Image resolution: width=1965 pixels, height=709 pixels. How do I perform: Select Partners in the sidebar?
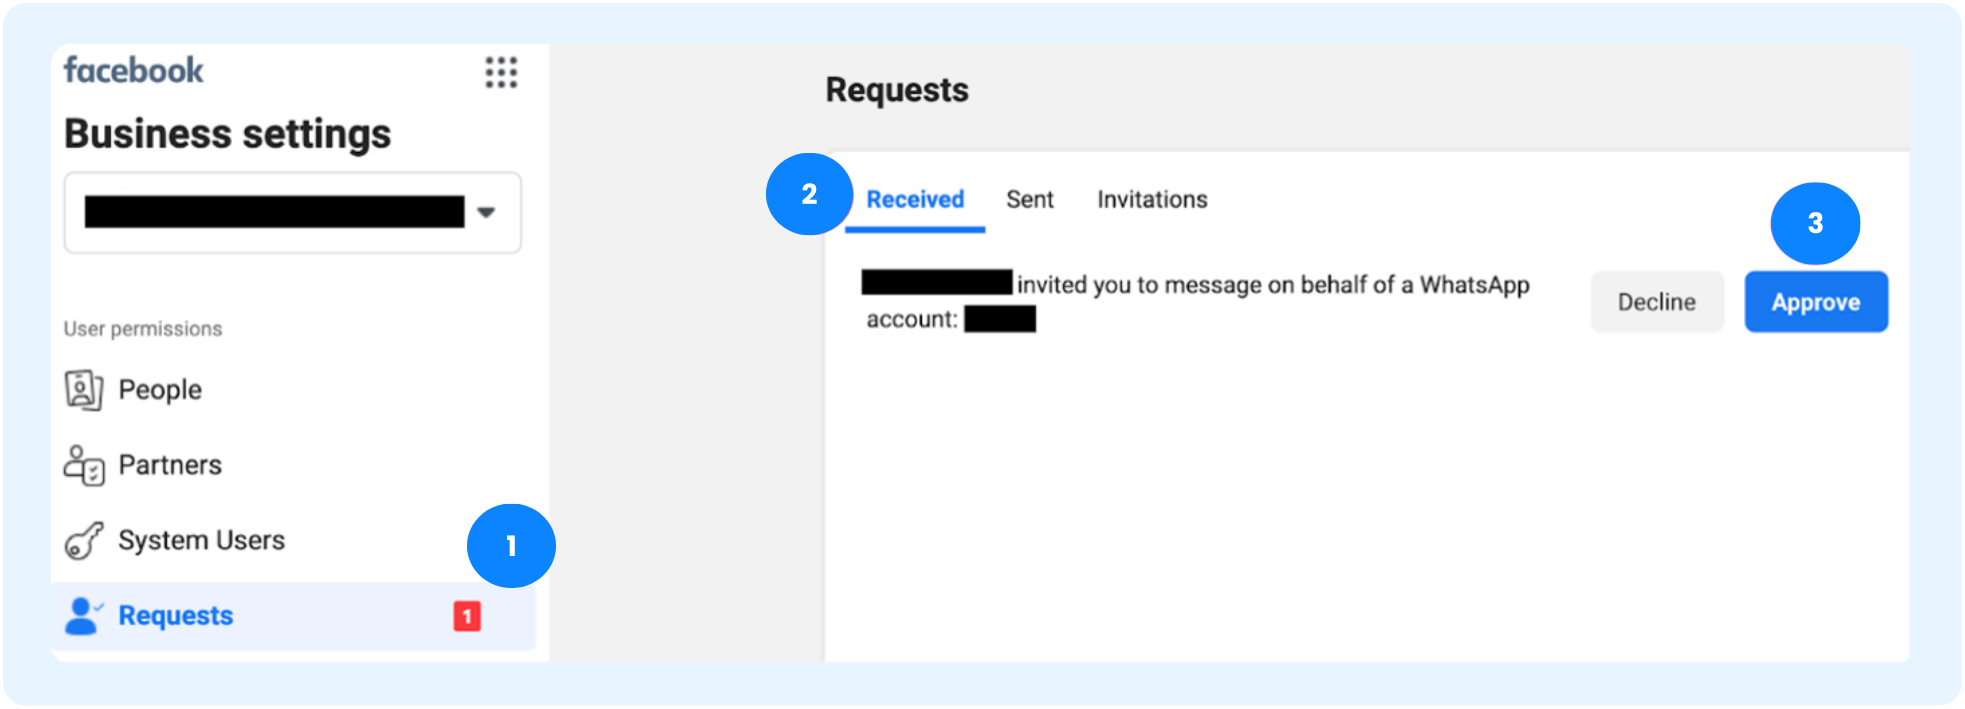(170, 465)
